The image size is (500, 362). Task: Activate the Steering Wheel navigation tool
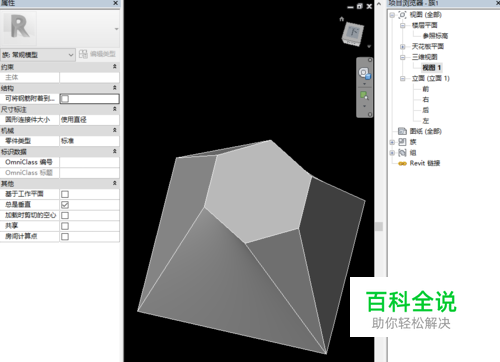coord(364,73)
